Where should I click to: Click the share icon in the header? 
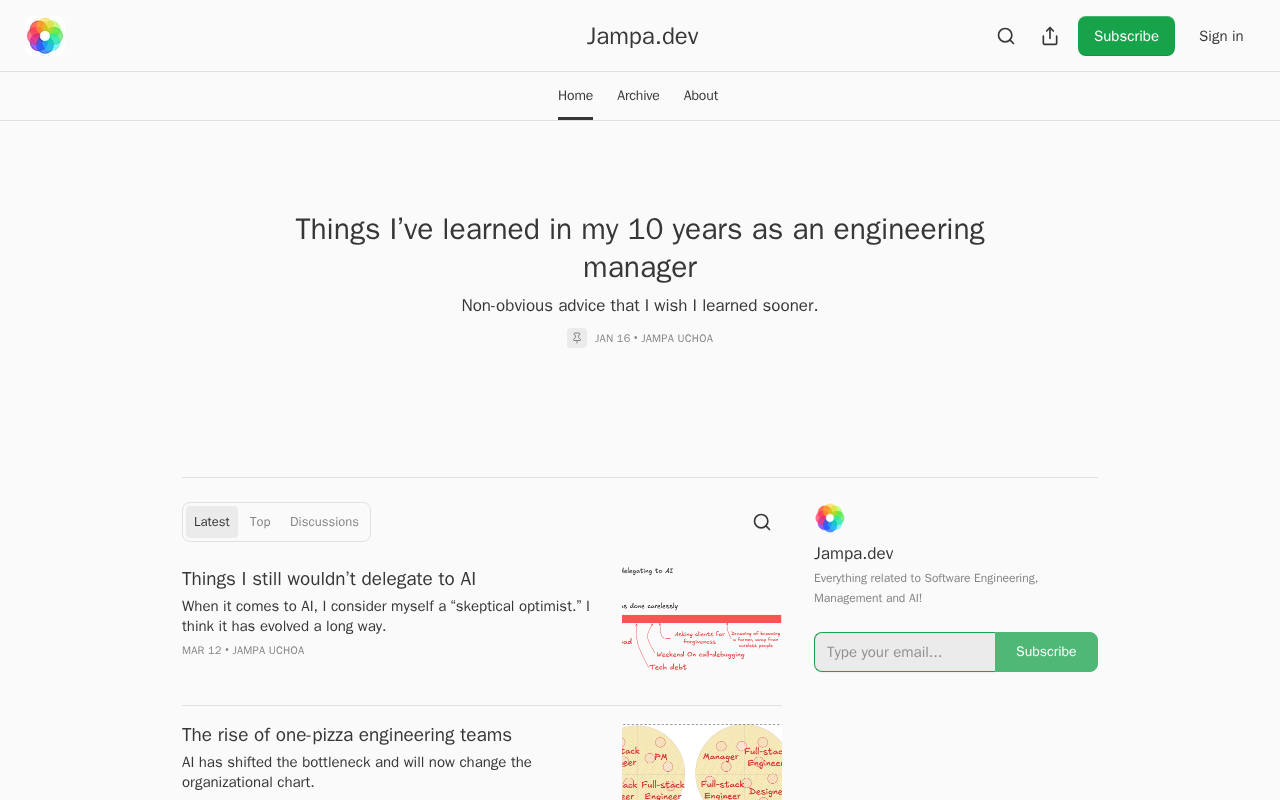click(1050, 36)
